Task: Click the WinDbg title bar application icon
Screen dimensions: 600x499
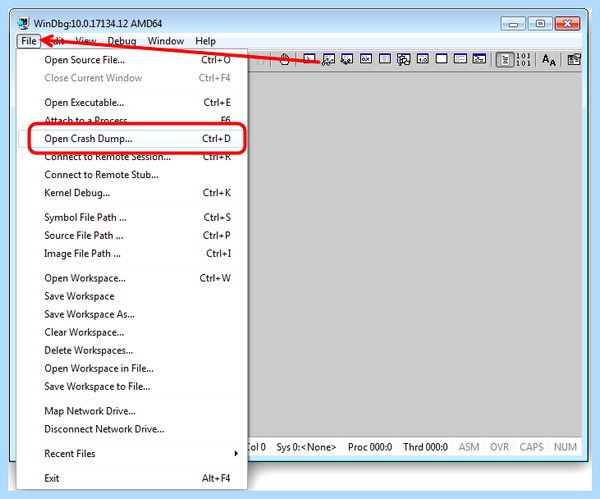Action: [x=23, y=23]
